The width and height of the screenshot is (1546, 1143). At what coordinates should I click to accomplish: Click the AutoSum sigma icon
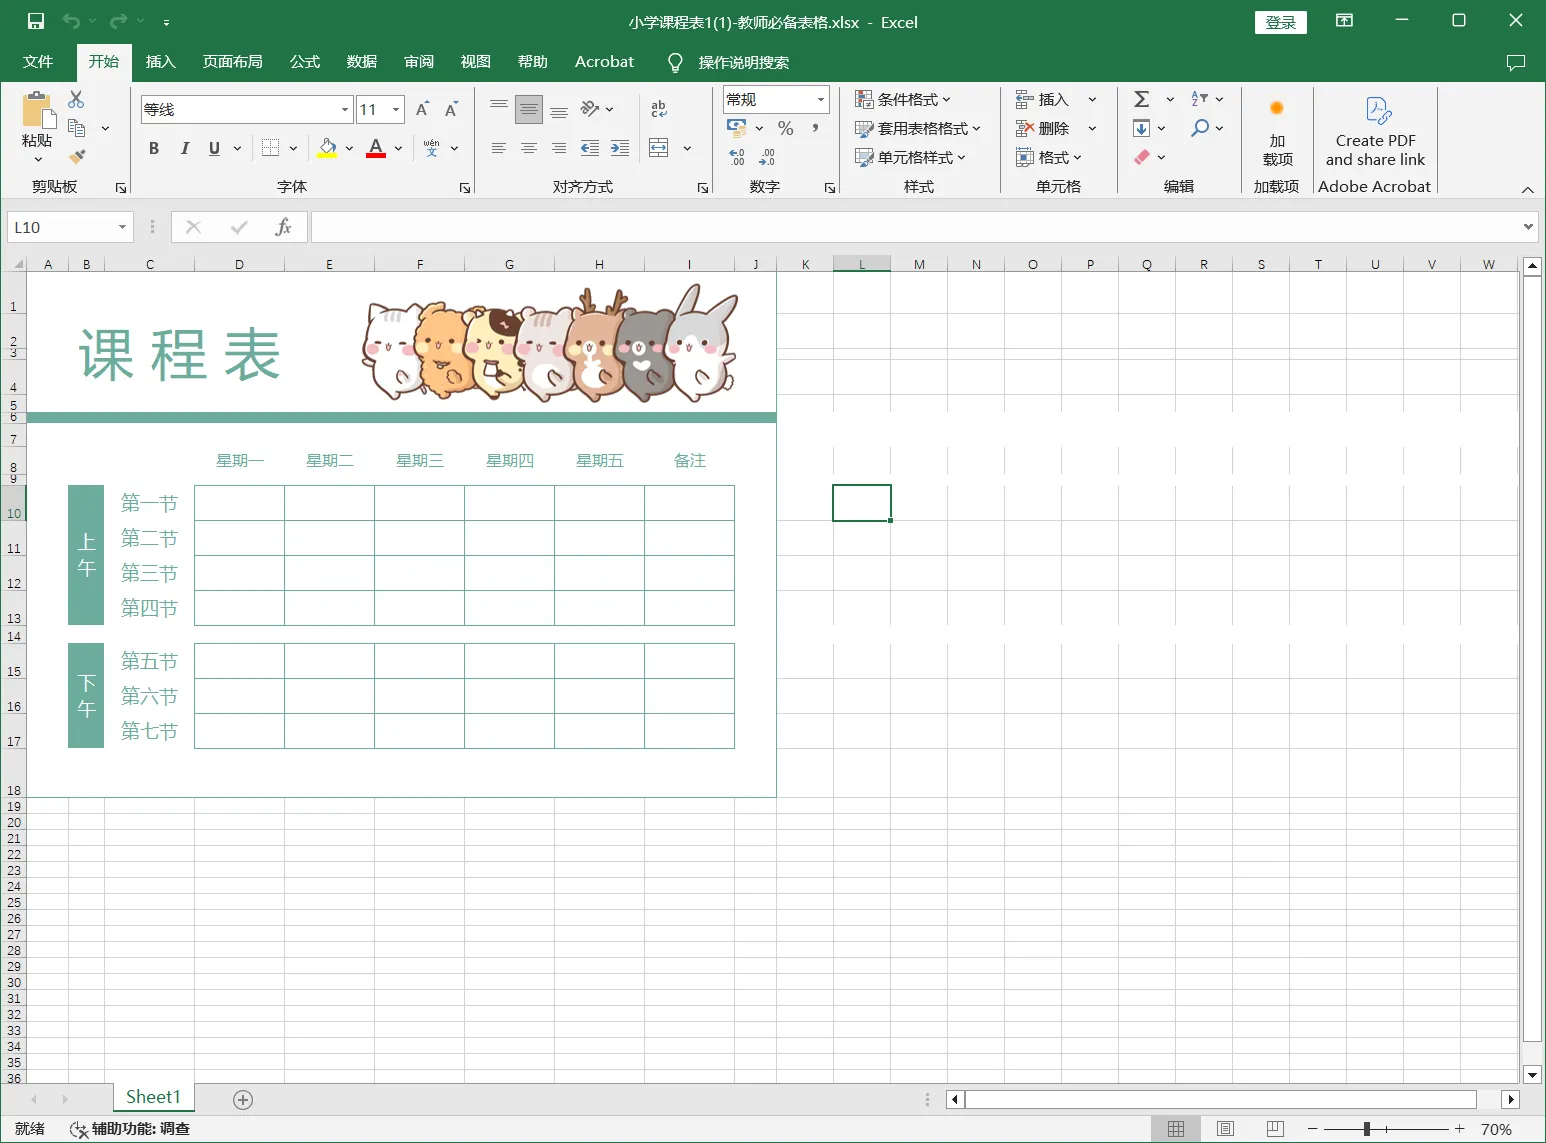tap(1141, 99)
